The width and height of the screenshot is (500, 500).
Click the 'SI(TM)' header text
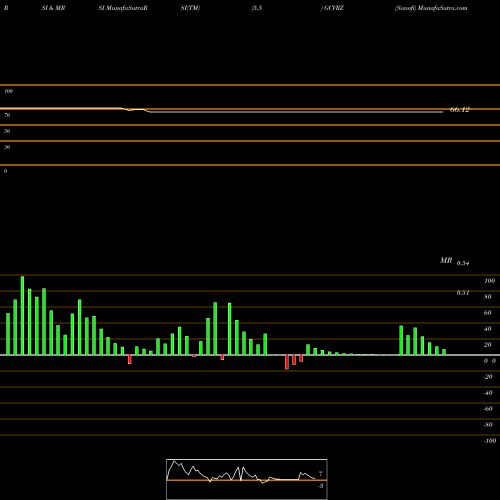pos(190,8)
